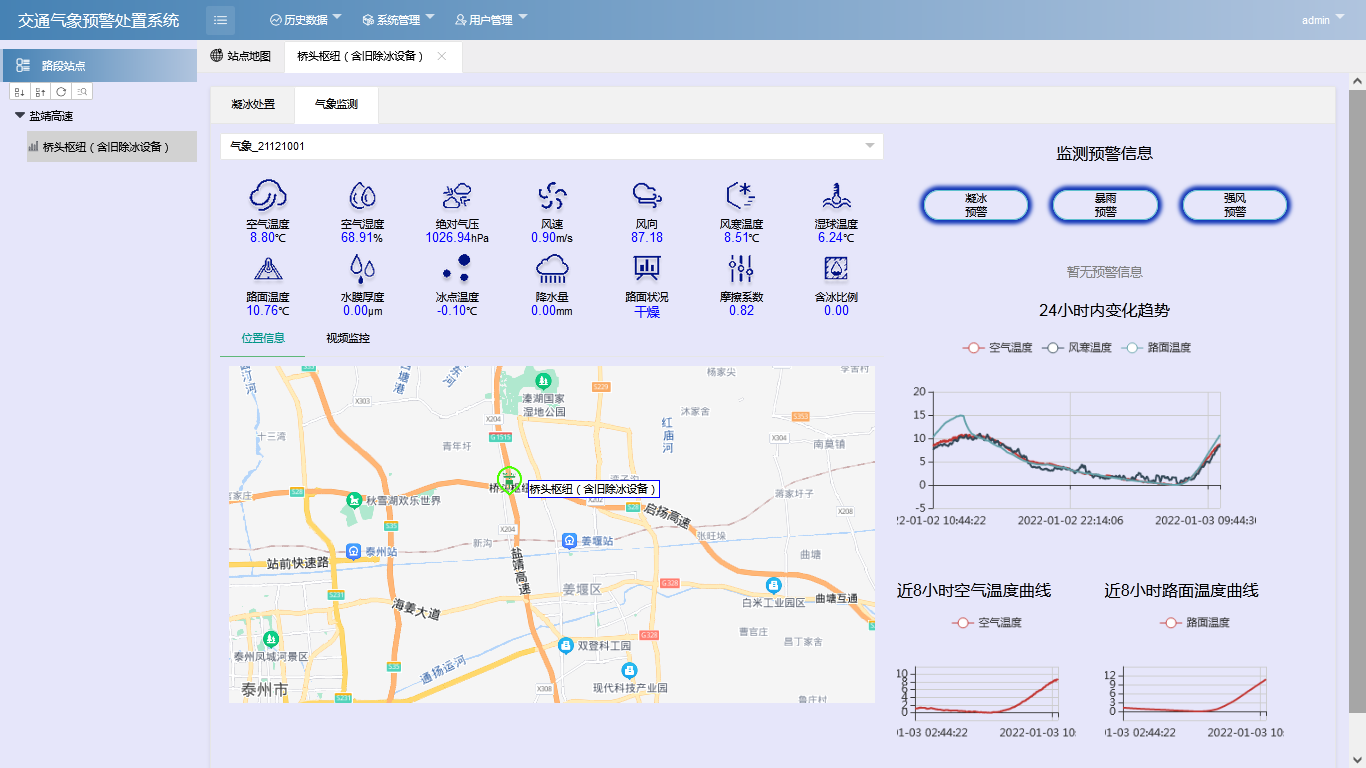This screenshot has width=1366, height=768.
Task: Click the 凝冰预警 warning button
Action: point(975,205)
